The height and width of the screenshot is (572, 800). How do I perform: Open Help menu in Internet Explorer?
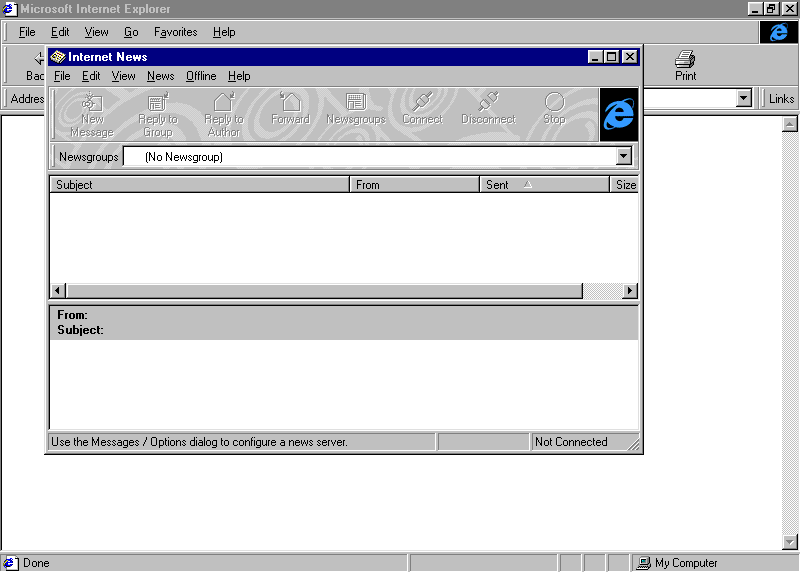[224, 32]
